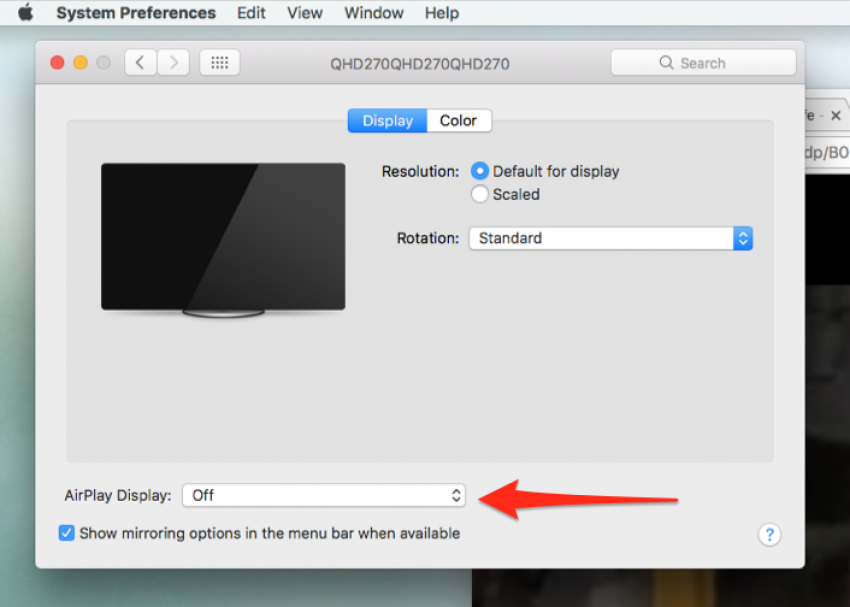Click the magnifying glass in the Search field
Viewport: 850px width, 607px height.
667,62
